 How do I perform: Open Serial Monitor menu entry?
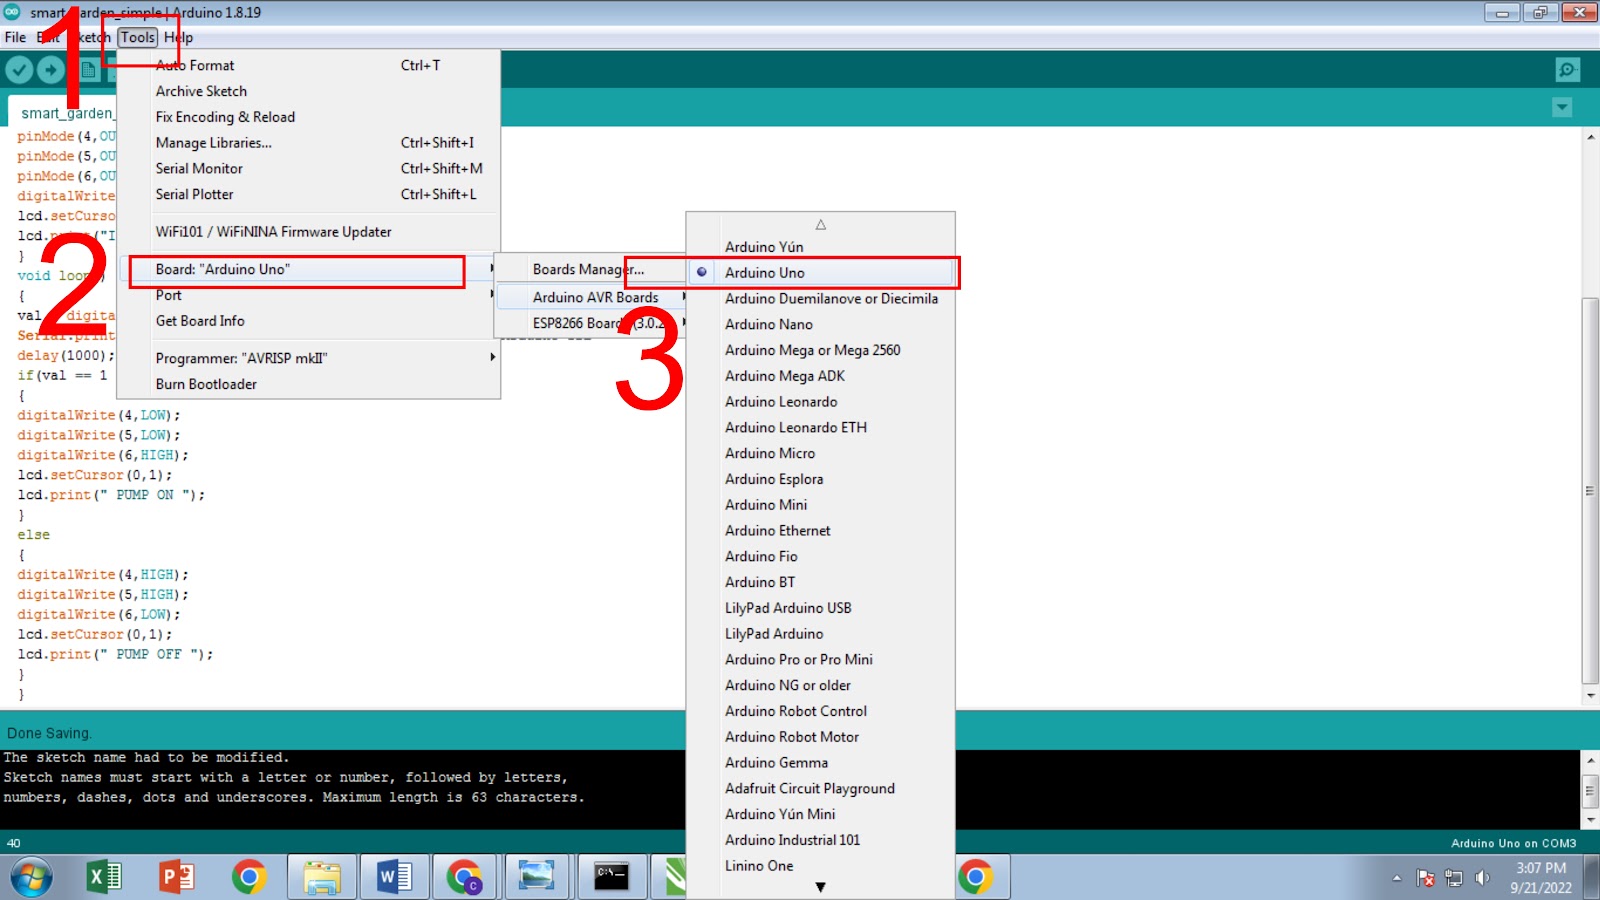coord(310,168)
